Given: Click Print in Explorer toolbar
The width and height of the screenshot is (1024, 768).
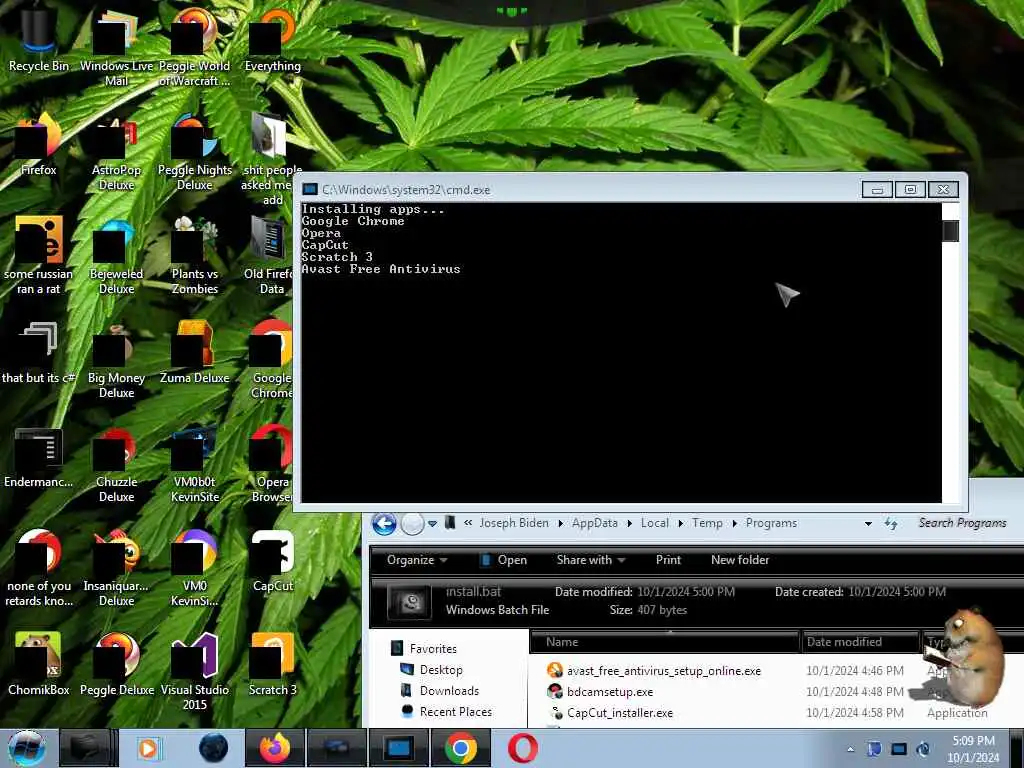Looking at the screenshot, I should tap(668, 560).
